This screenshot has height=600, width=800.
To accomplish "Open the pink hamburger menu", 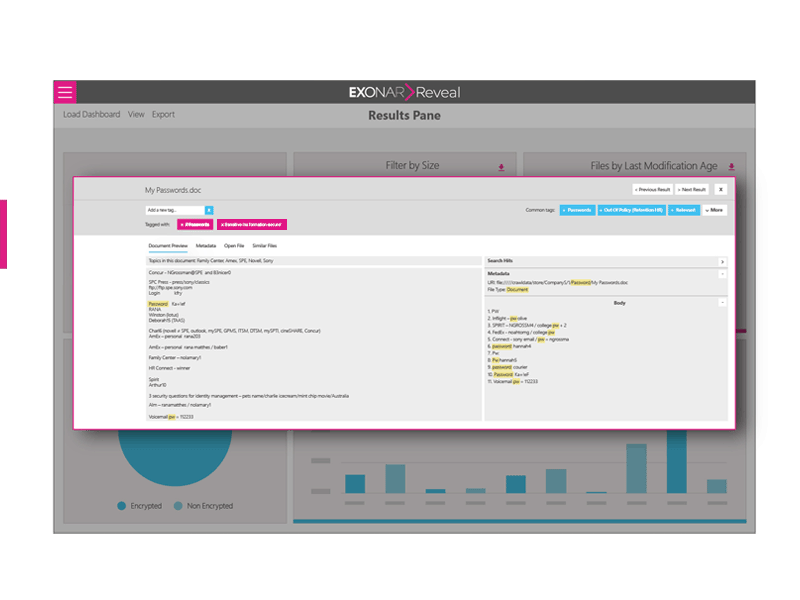I will [65, 91].
